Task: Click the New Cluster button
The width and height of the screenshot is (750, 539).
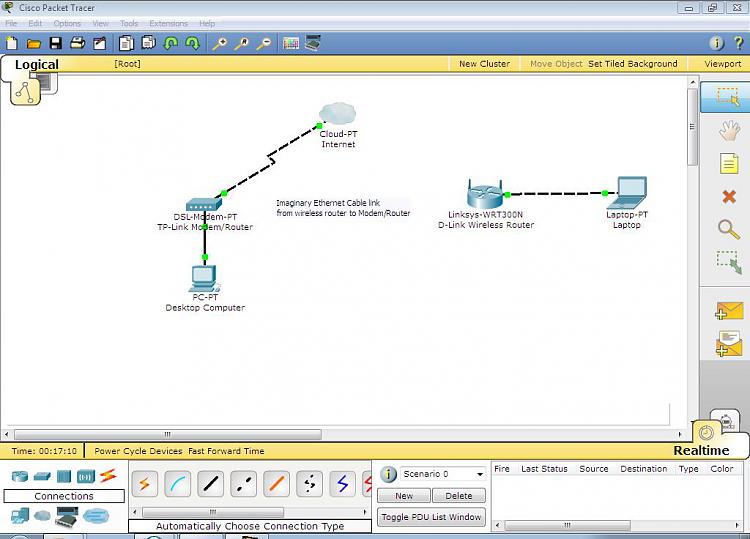Action: 485,64
